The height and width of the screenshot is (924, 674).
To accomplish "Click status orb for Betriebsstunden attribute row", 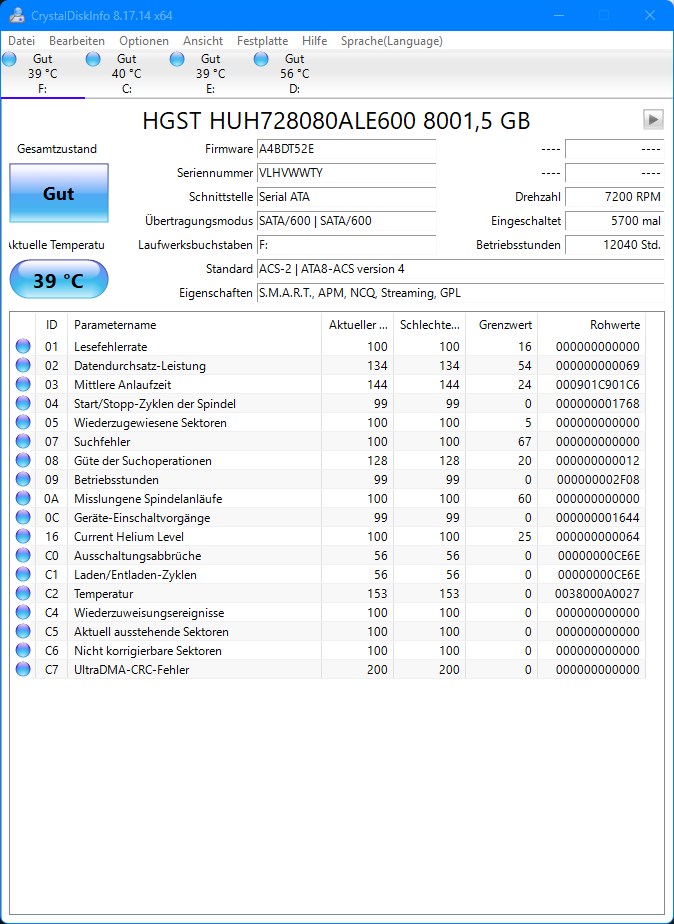I will [x=23, y=480].
